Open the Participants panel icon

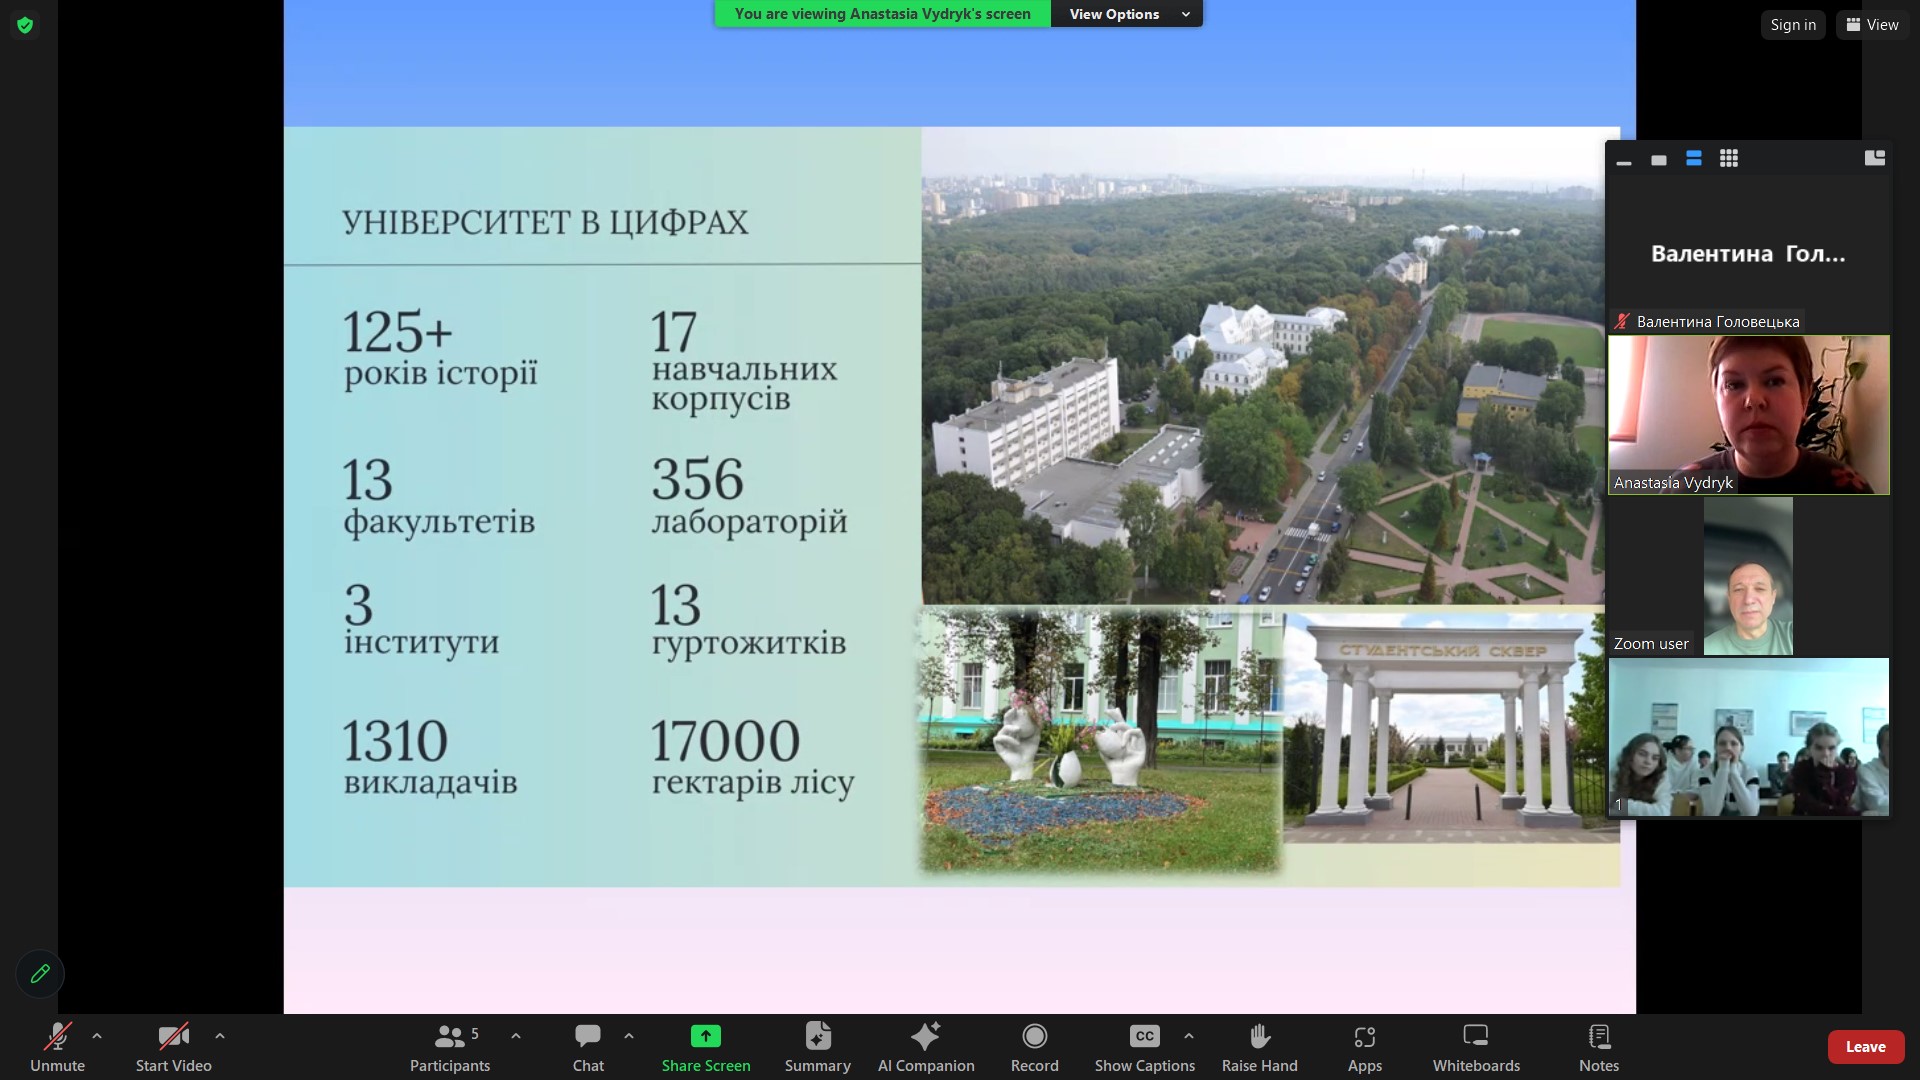450,1037
